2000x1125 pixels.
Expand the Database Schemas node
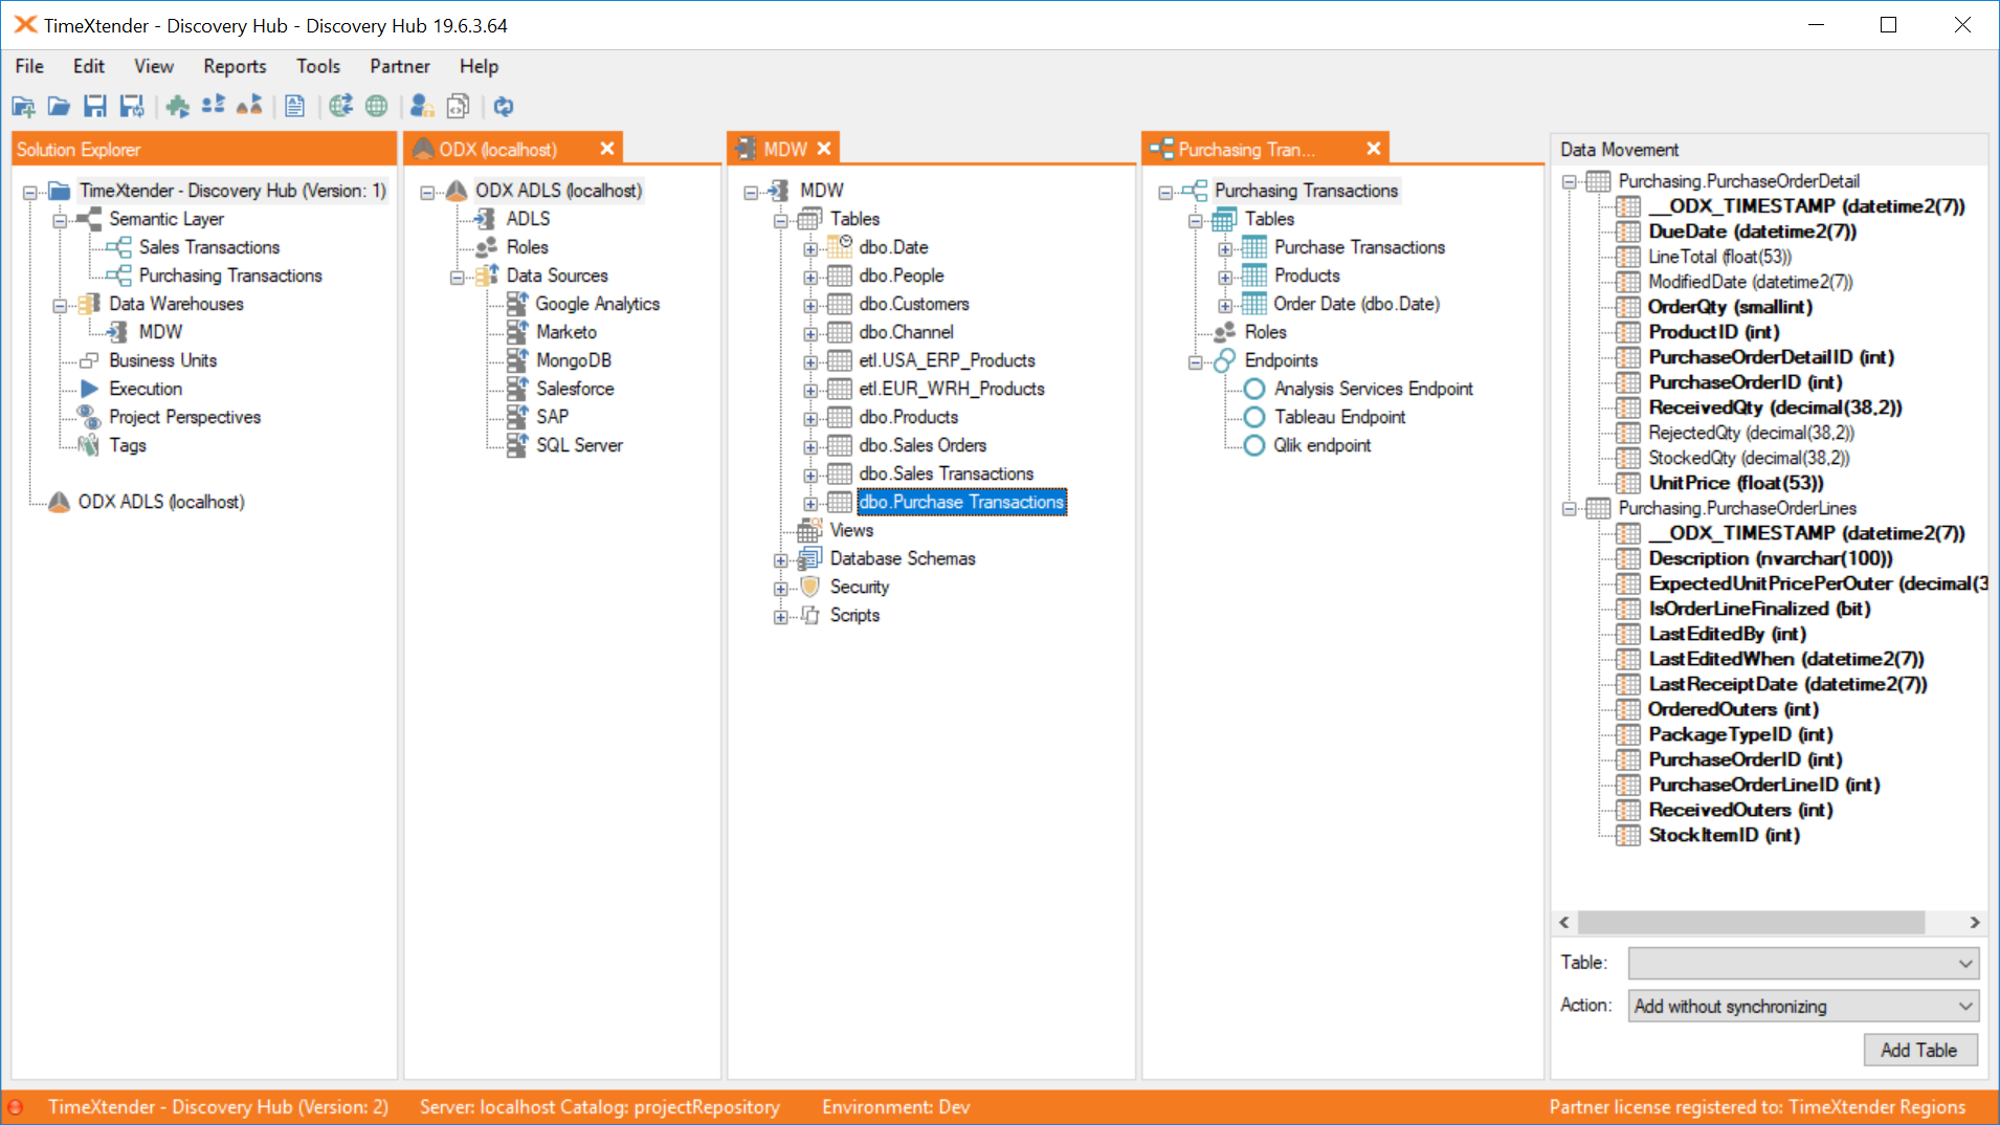780,559
